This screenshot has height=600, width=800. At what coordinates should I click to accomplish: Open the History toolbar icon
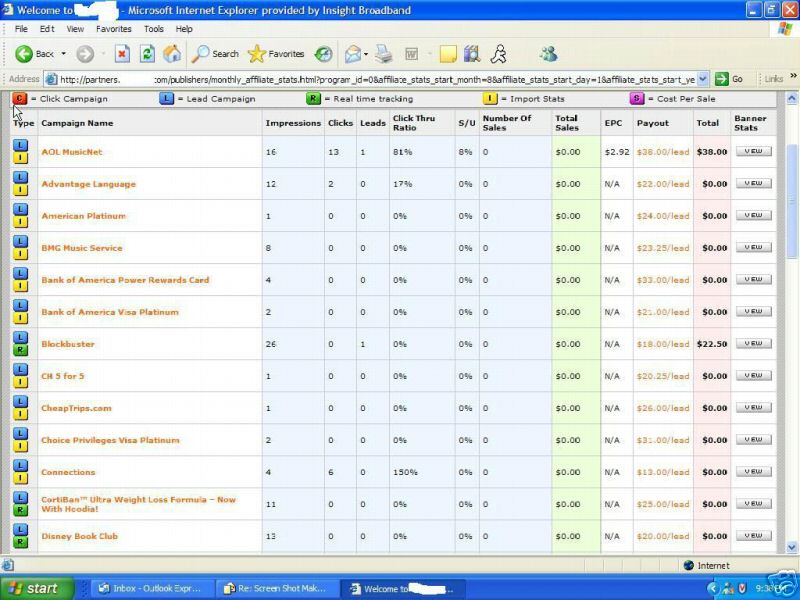click(x=323, y=54)
